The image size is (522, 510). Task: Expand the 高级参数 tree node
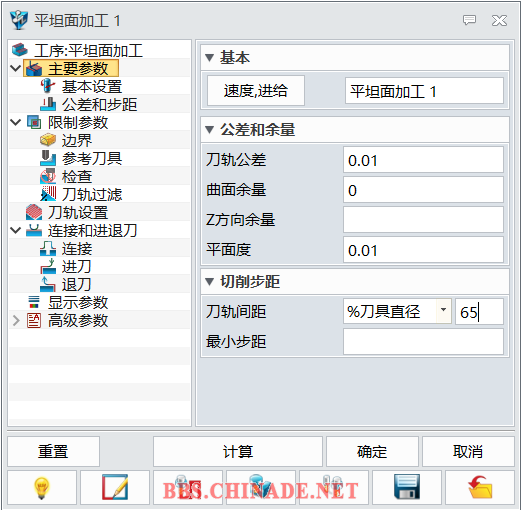tap(16, 320)
